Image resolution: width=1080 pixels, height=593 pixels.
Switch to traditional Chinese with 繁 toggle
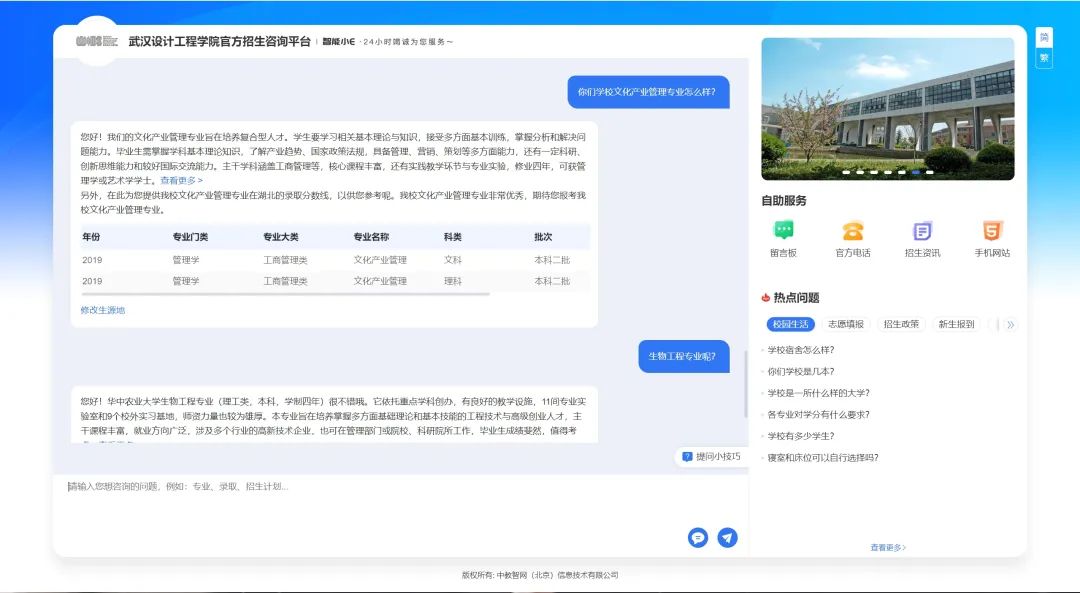(x=1044, y=57)
